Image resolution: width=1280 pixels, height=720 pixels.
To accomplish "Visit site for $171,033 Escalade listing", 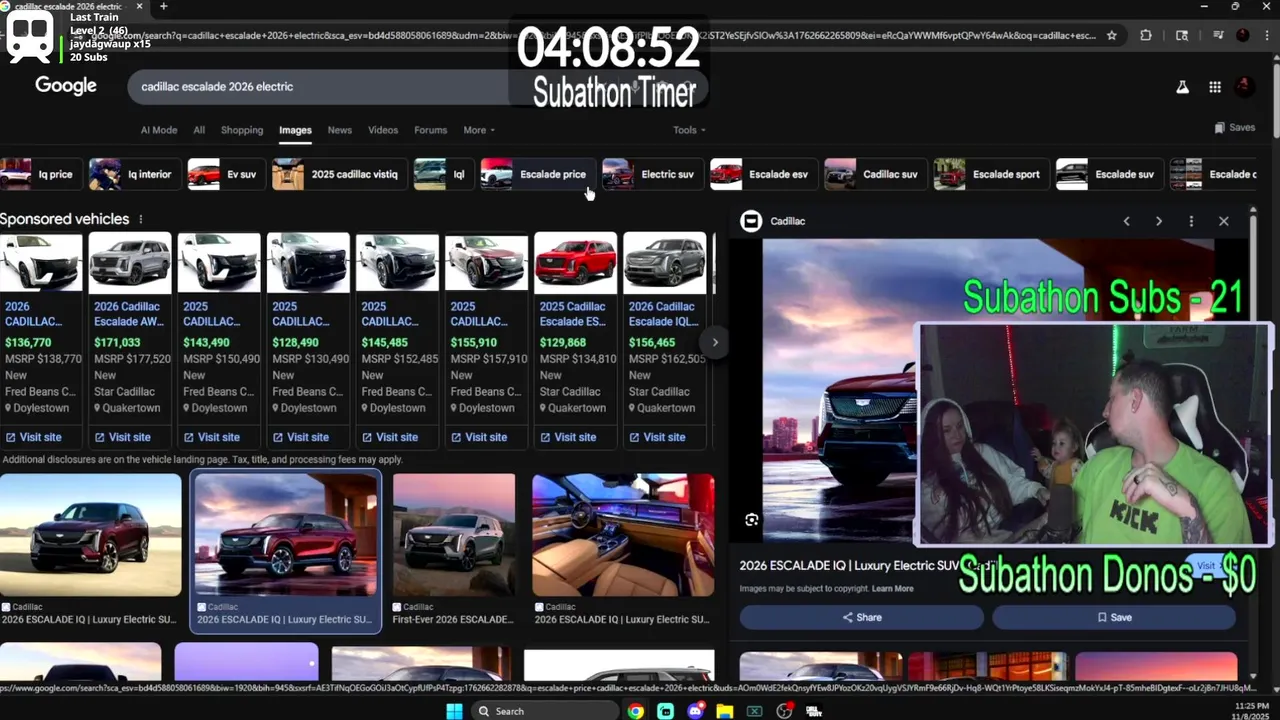I will 122,437.
